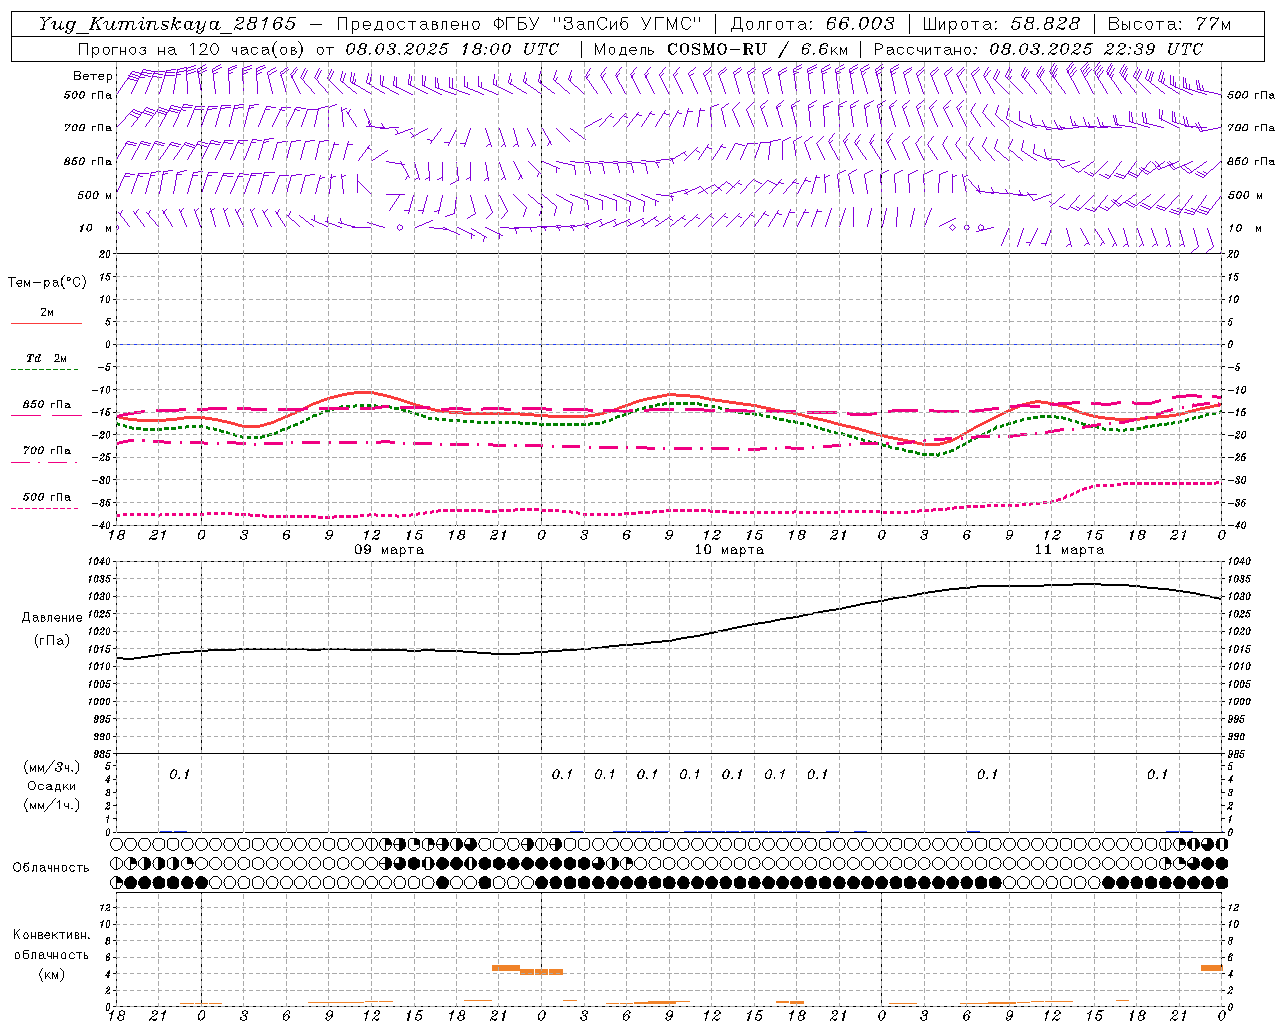Click the date label 10 марта
Image resolution: width=1280 pixels, height=1024 pixels.
pos(730,550)
